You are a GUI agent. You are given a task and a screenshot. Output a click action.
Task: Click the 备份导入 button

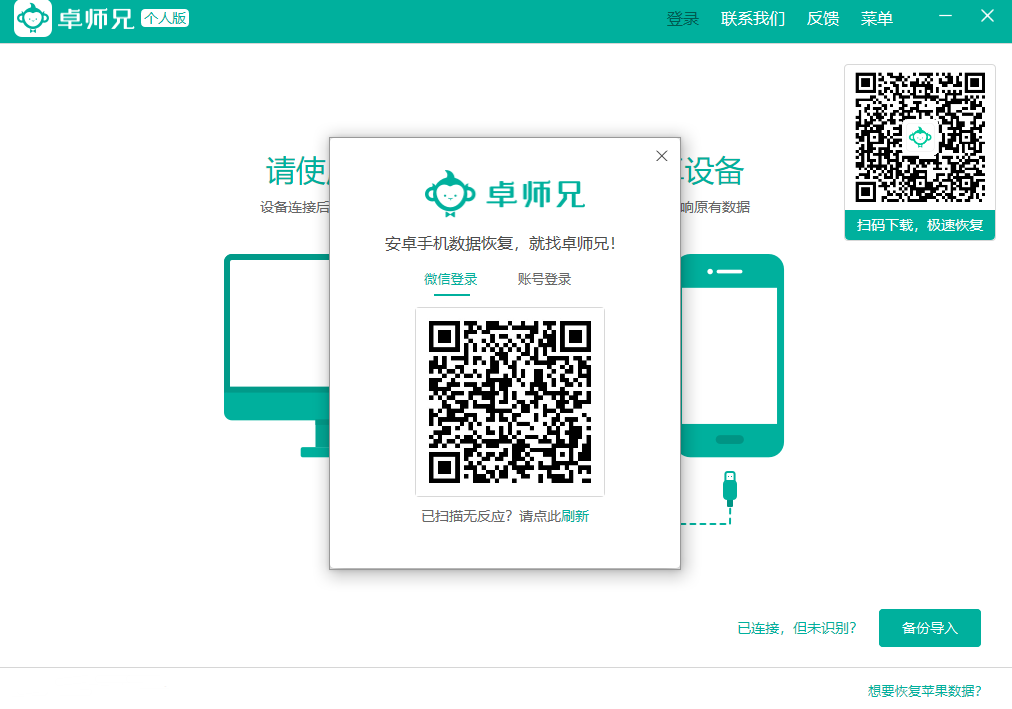click(929, 628)
